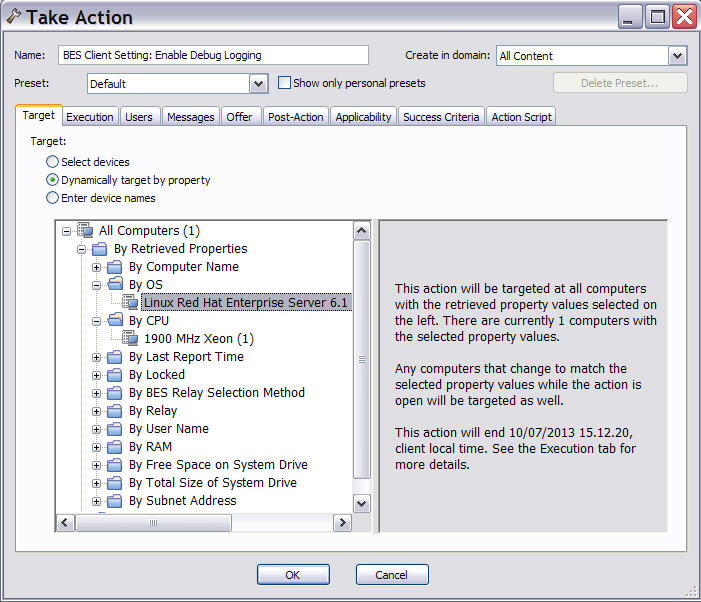Click the Take Action title bar tool icon
The image size is (701, 602).
click(14, 16)
